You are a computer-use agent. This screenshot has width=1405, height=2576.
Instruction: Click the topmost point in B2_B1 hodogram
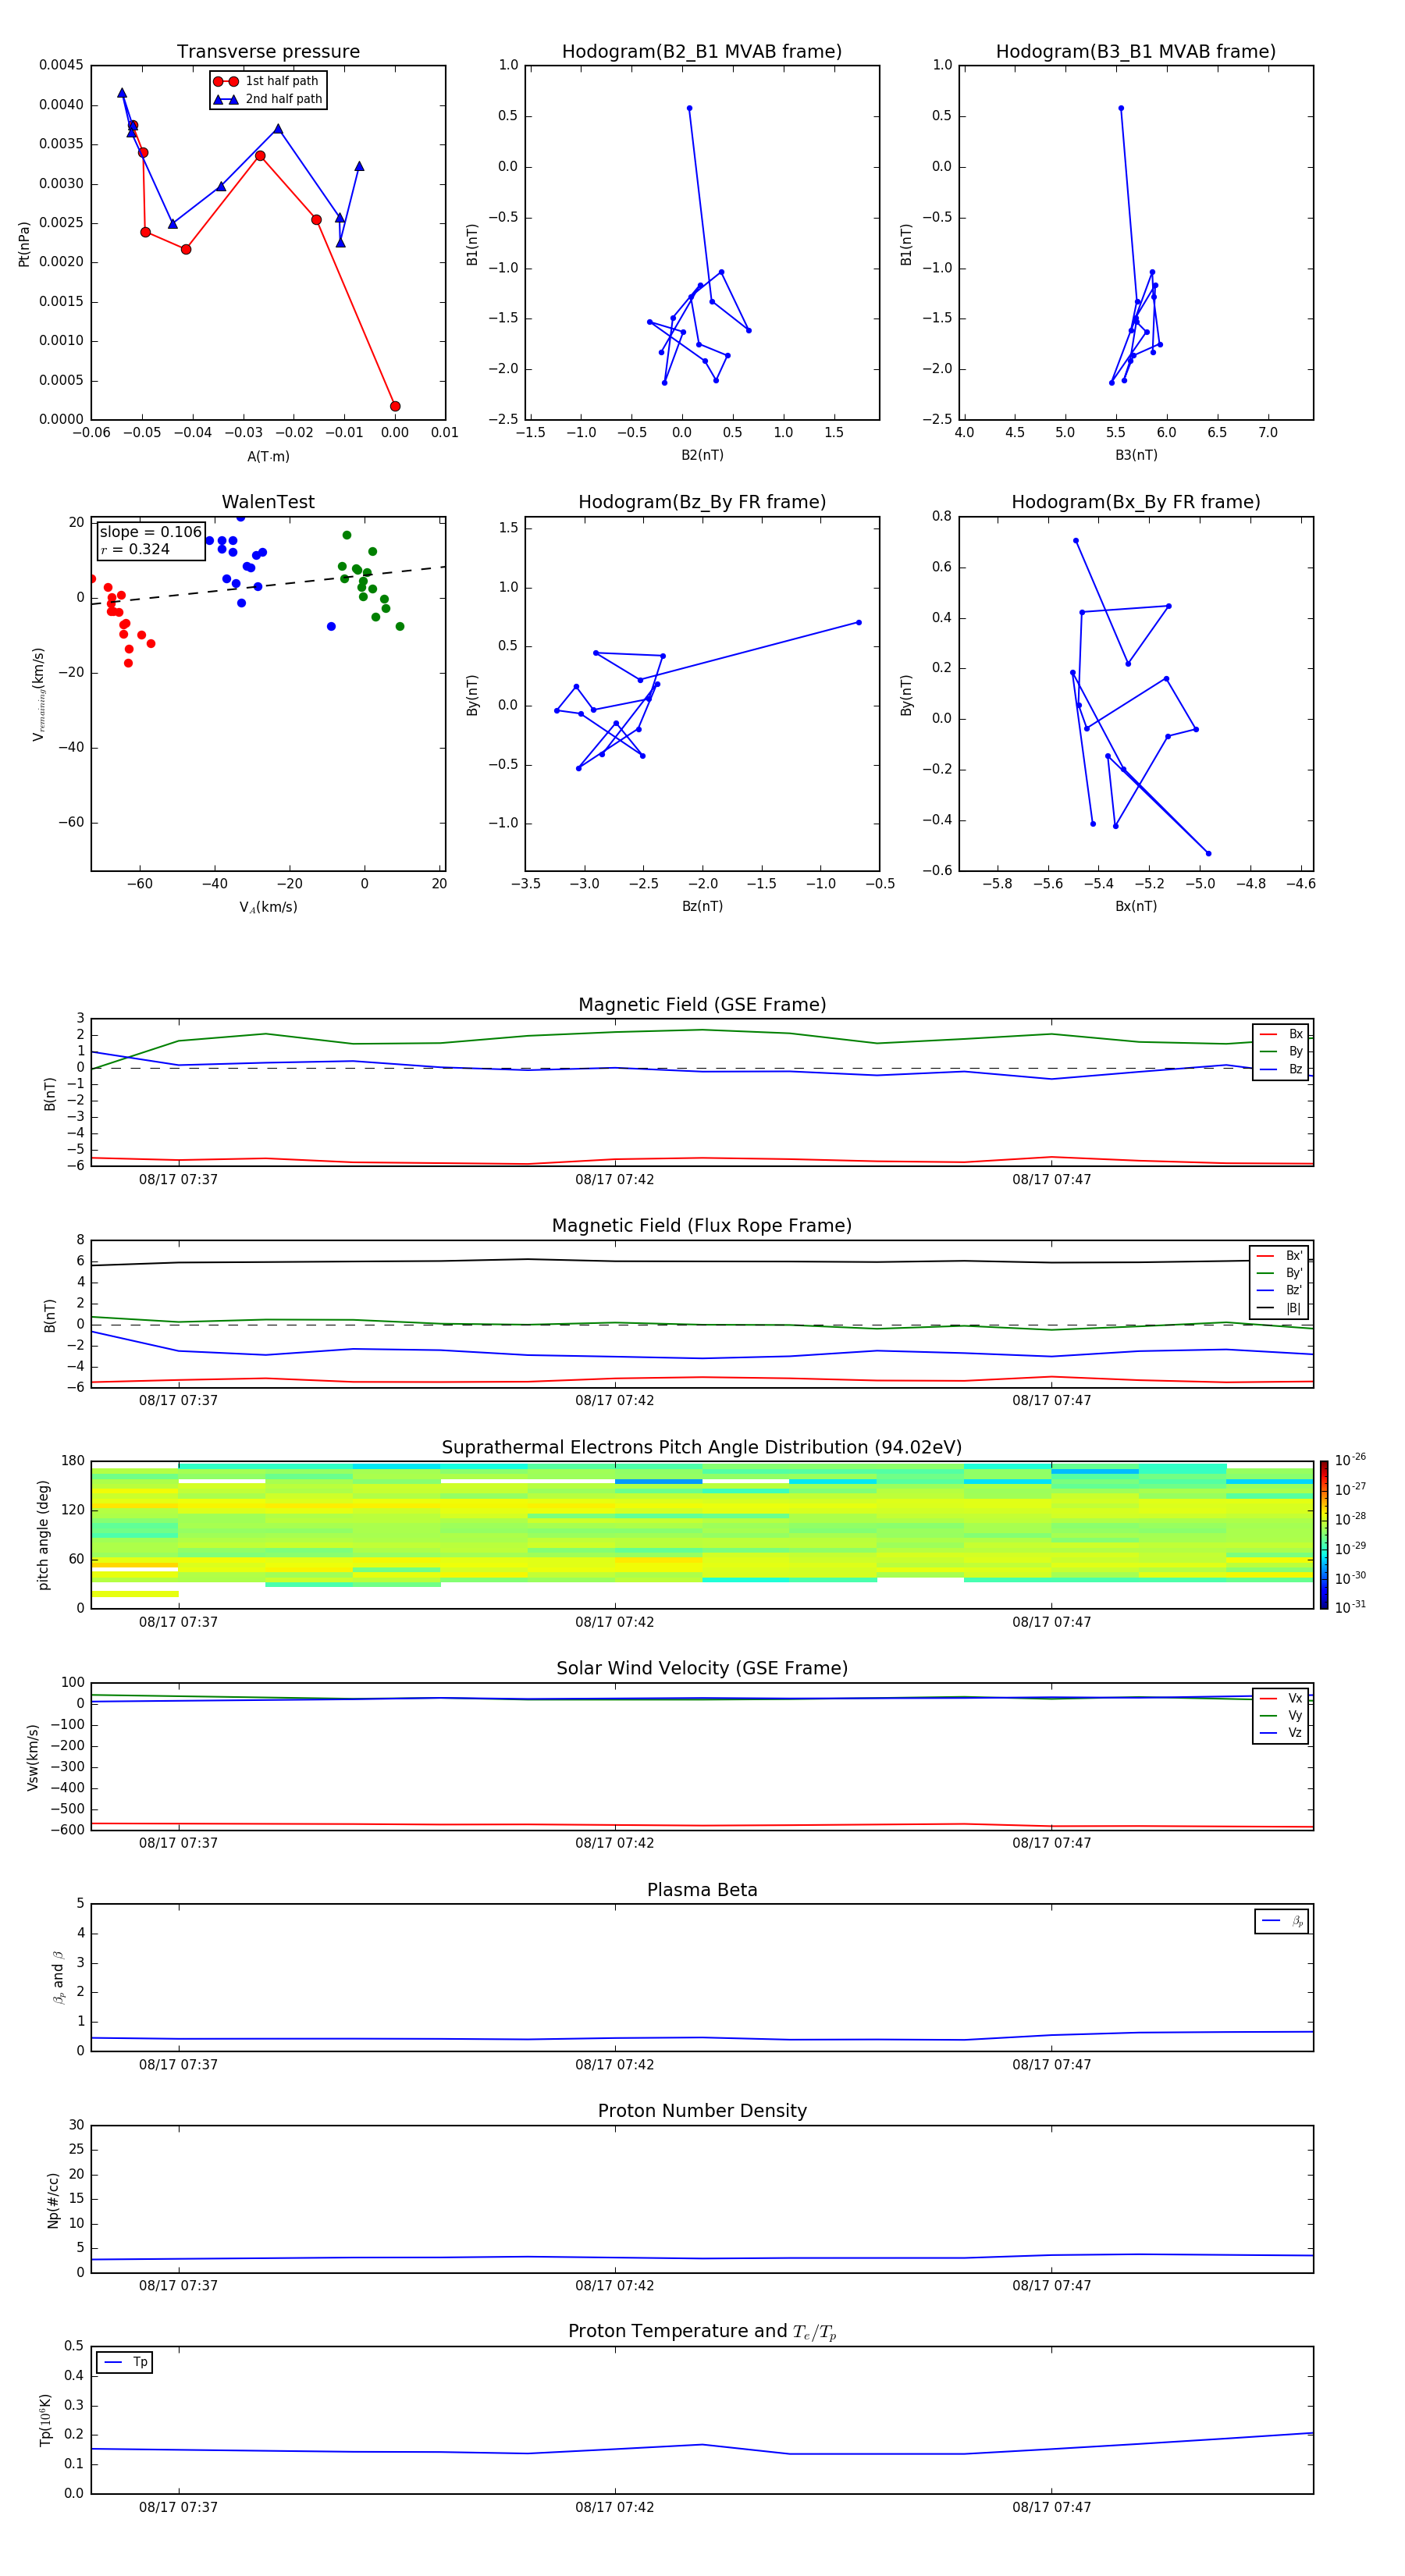[x=689, y=108]
